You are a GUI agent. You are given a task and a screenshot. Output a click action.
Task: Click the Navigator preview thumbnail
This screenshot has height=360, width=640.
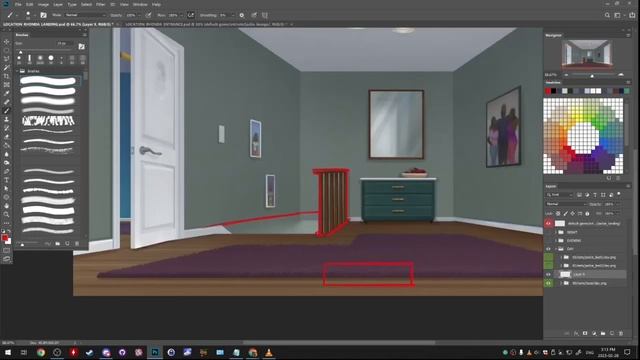pyautogui.click(x=587, y=55)
